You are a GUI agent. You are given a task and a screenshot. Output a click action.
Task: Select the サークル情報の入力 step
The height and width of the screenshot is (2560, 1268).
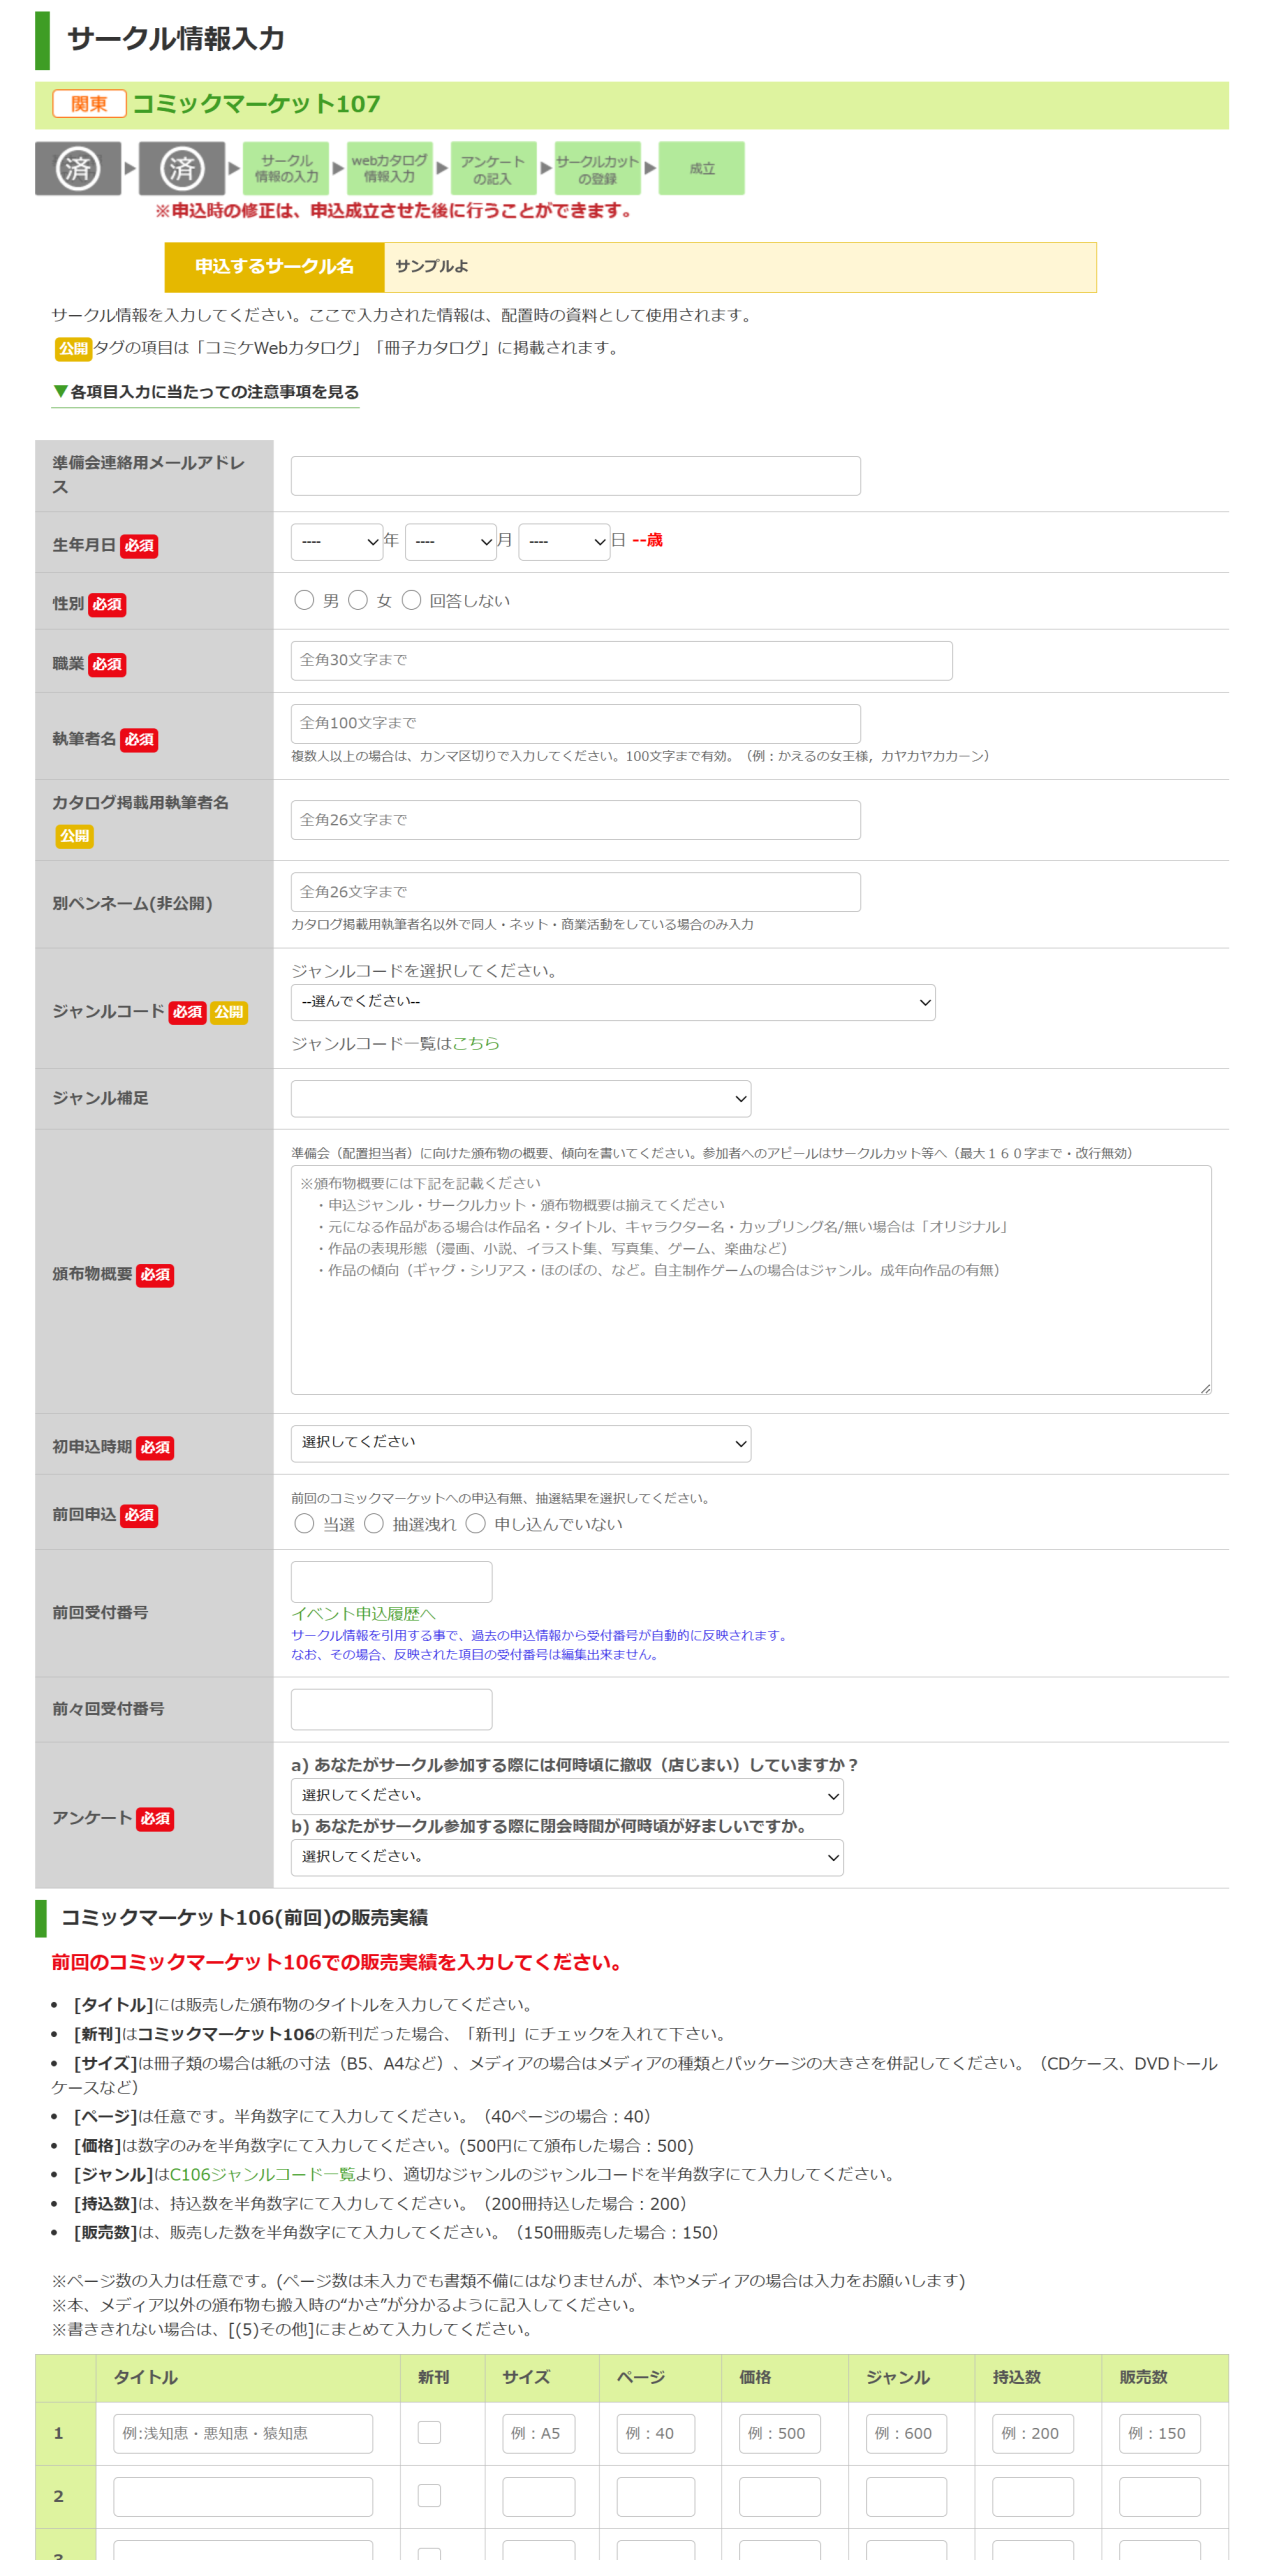click(x=286, y=168)
